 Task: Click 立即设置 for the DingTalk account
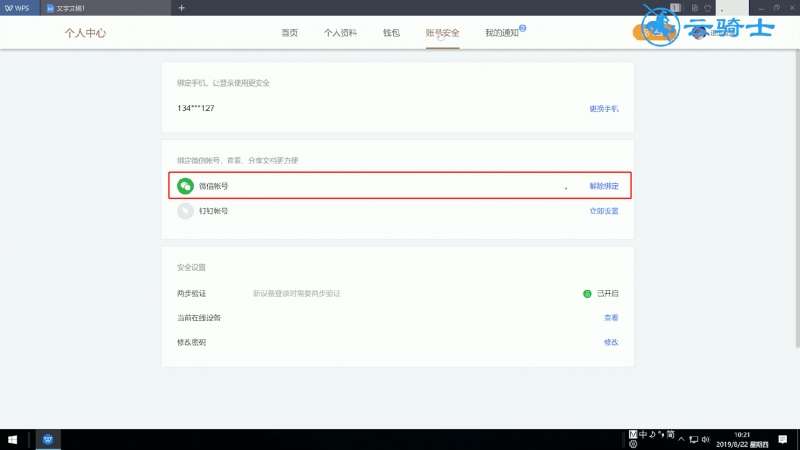pyautogui.click(x=604, y=211)
